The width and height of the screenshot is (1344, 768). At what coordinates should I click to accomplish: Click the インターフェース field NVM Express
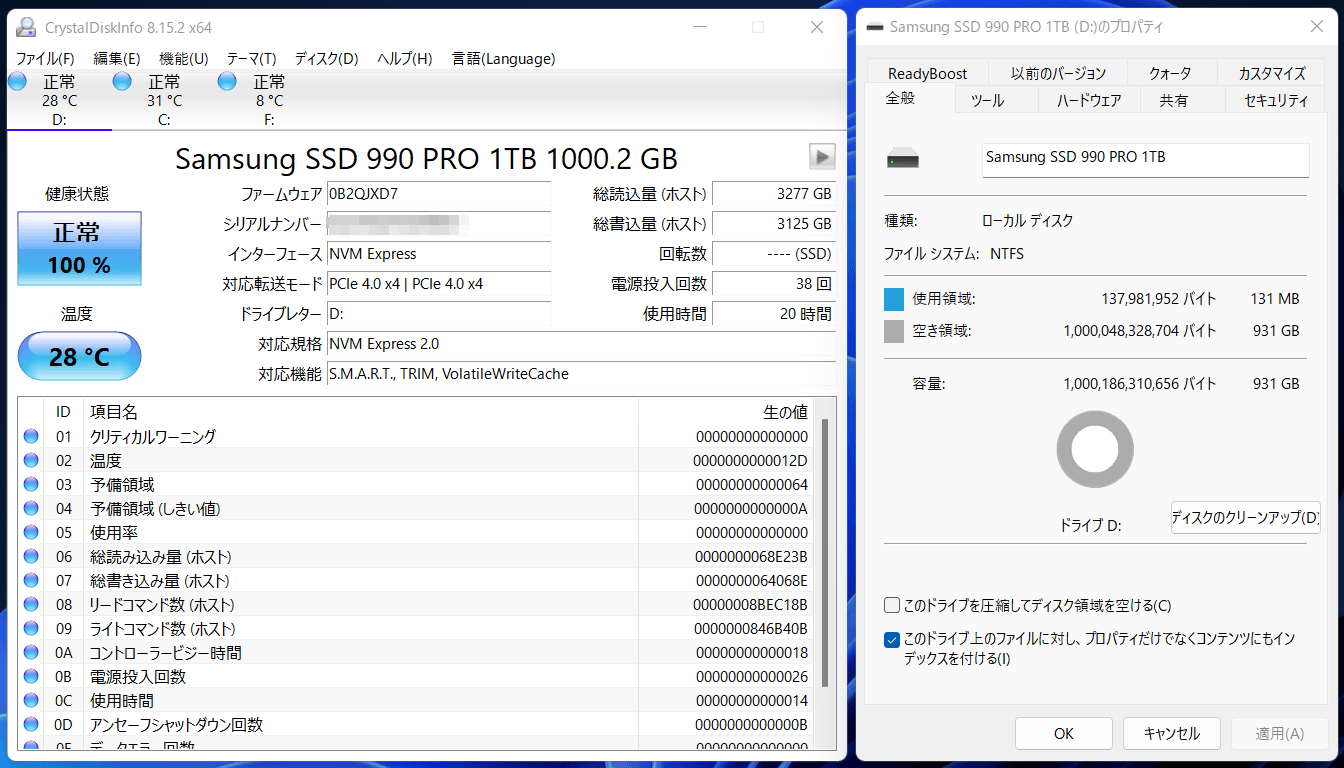click(x=439, y=254)
